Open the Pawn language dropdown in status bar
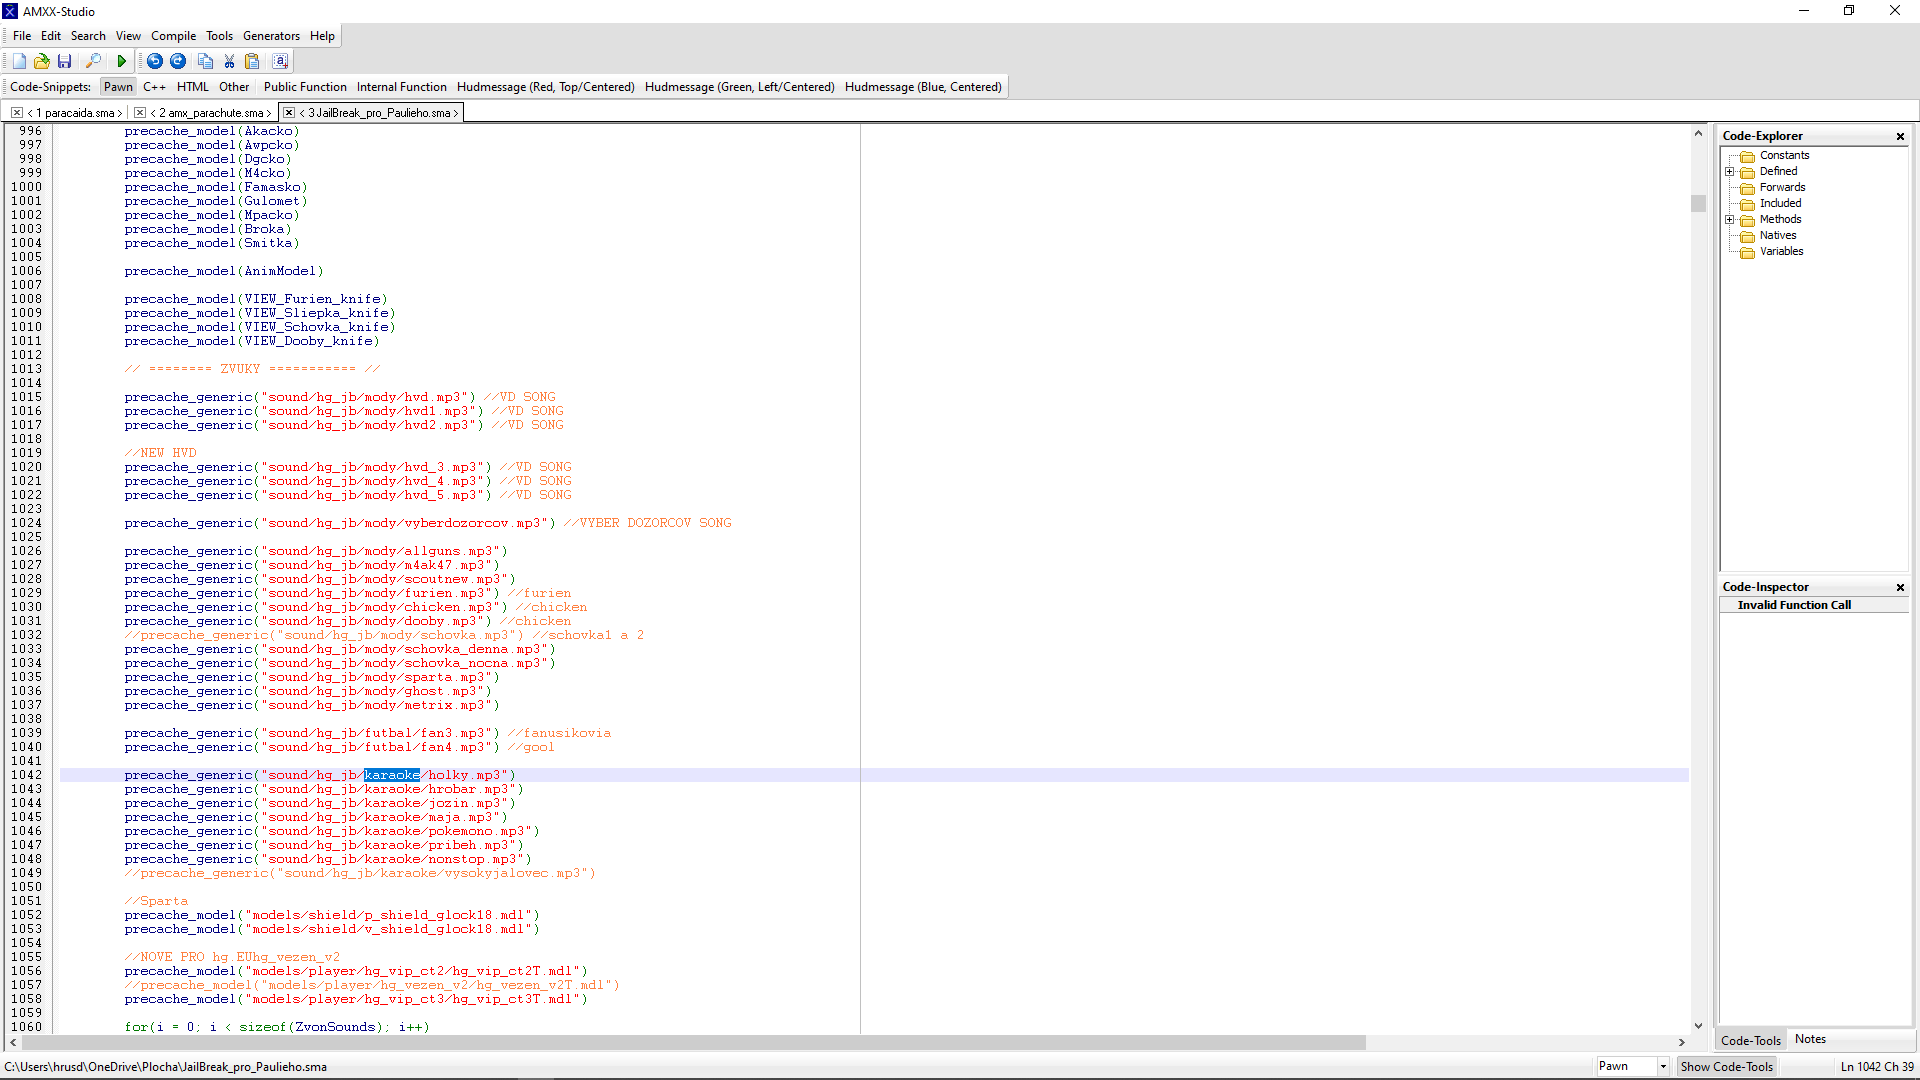The image size is (1920, 1080). (1663, 1066)
